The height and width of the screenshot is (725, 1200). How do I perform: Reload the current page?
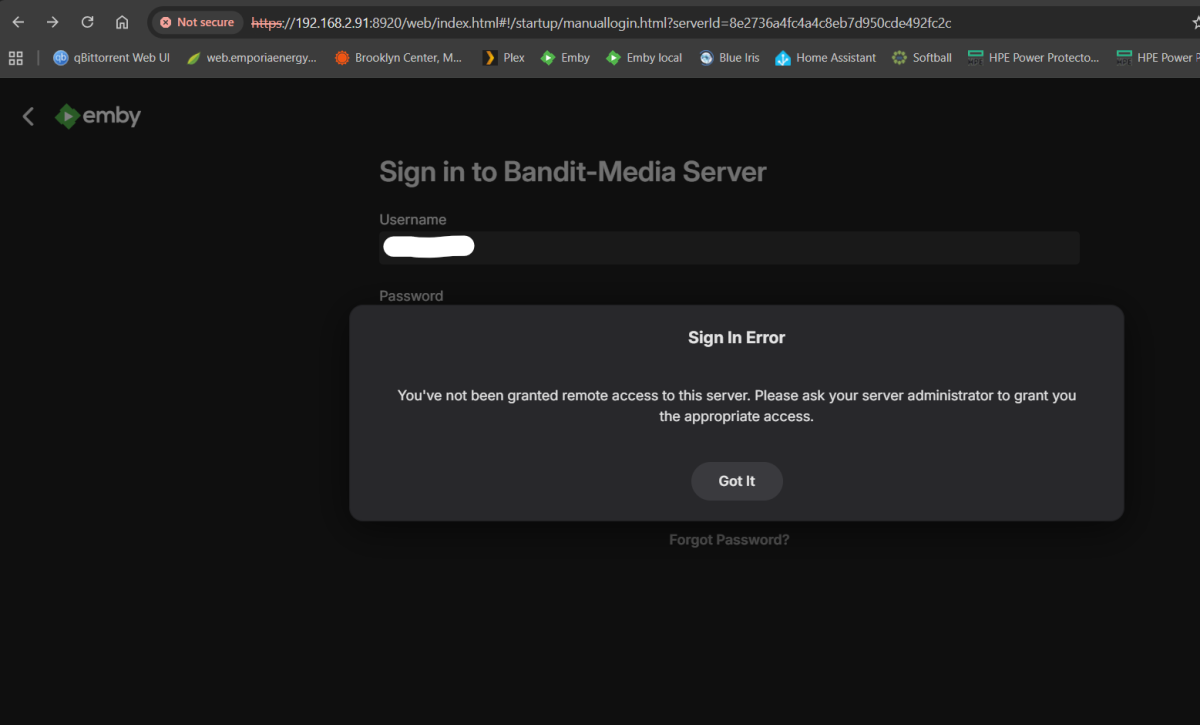[87, 22]
